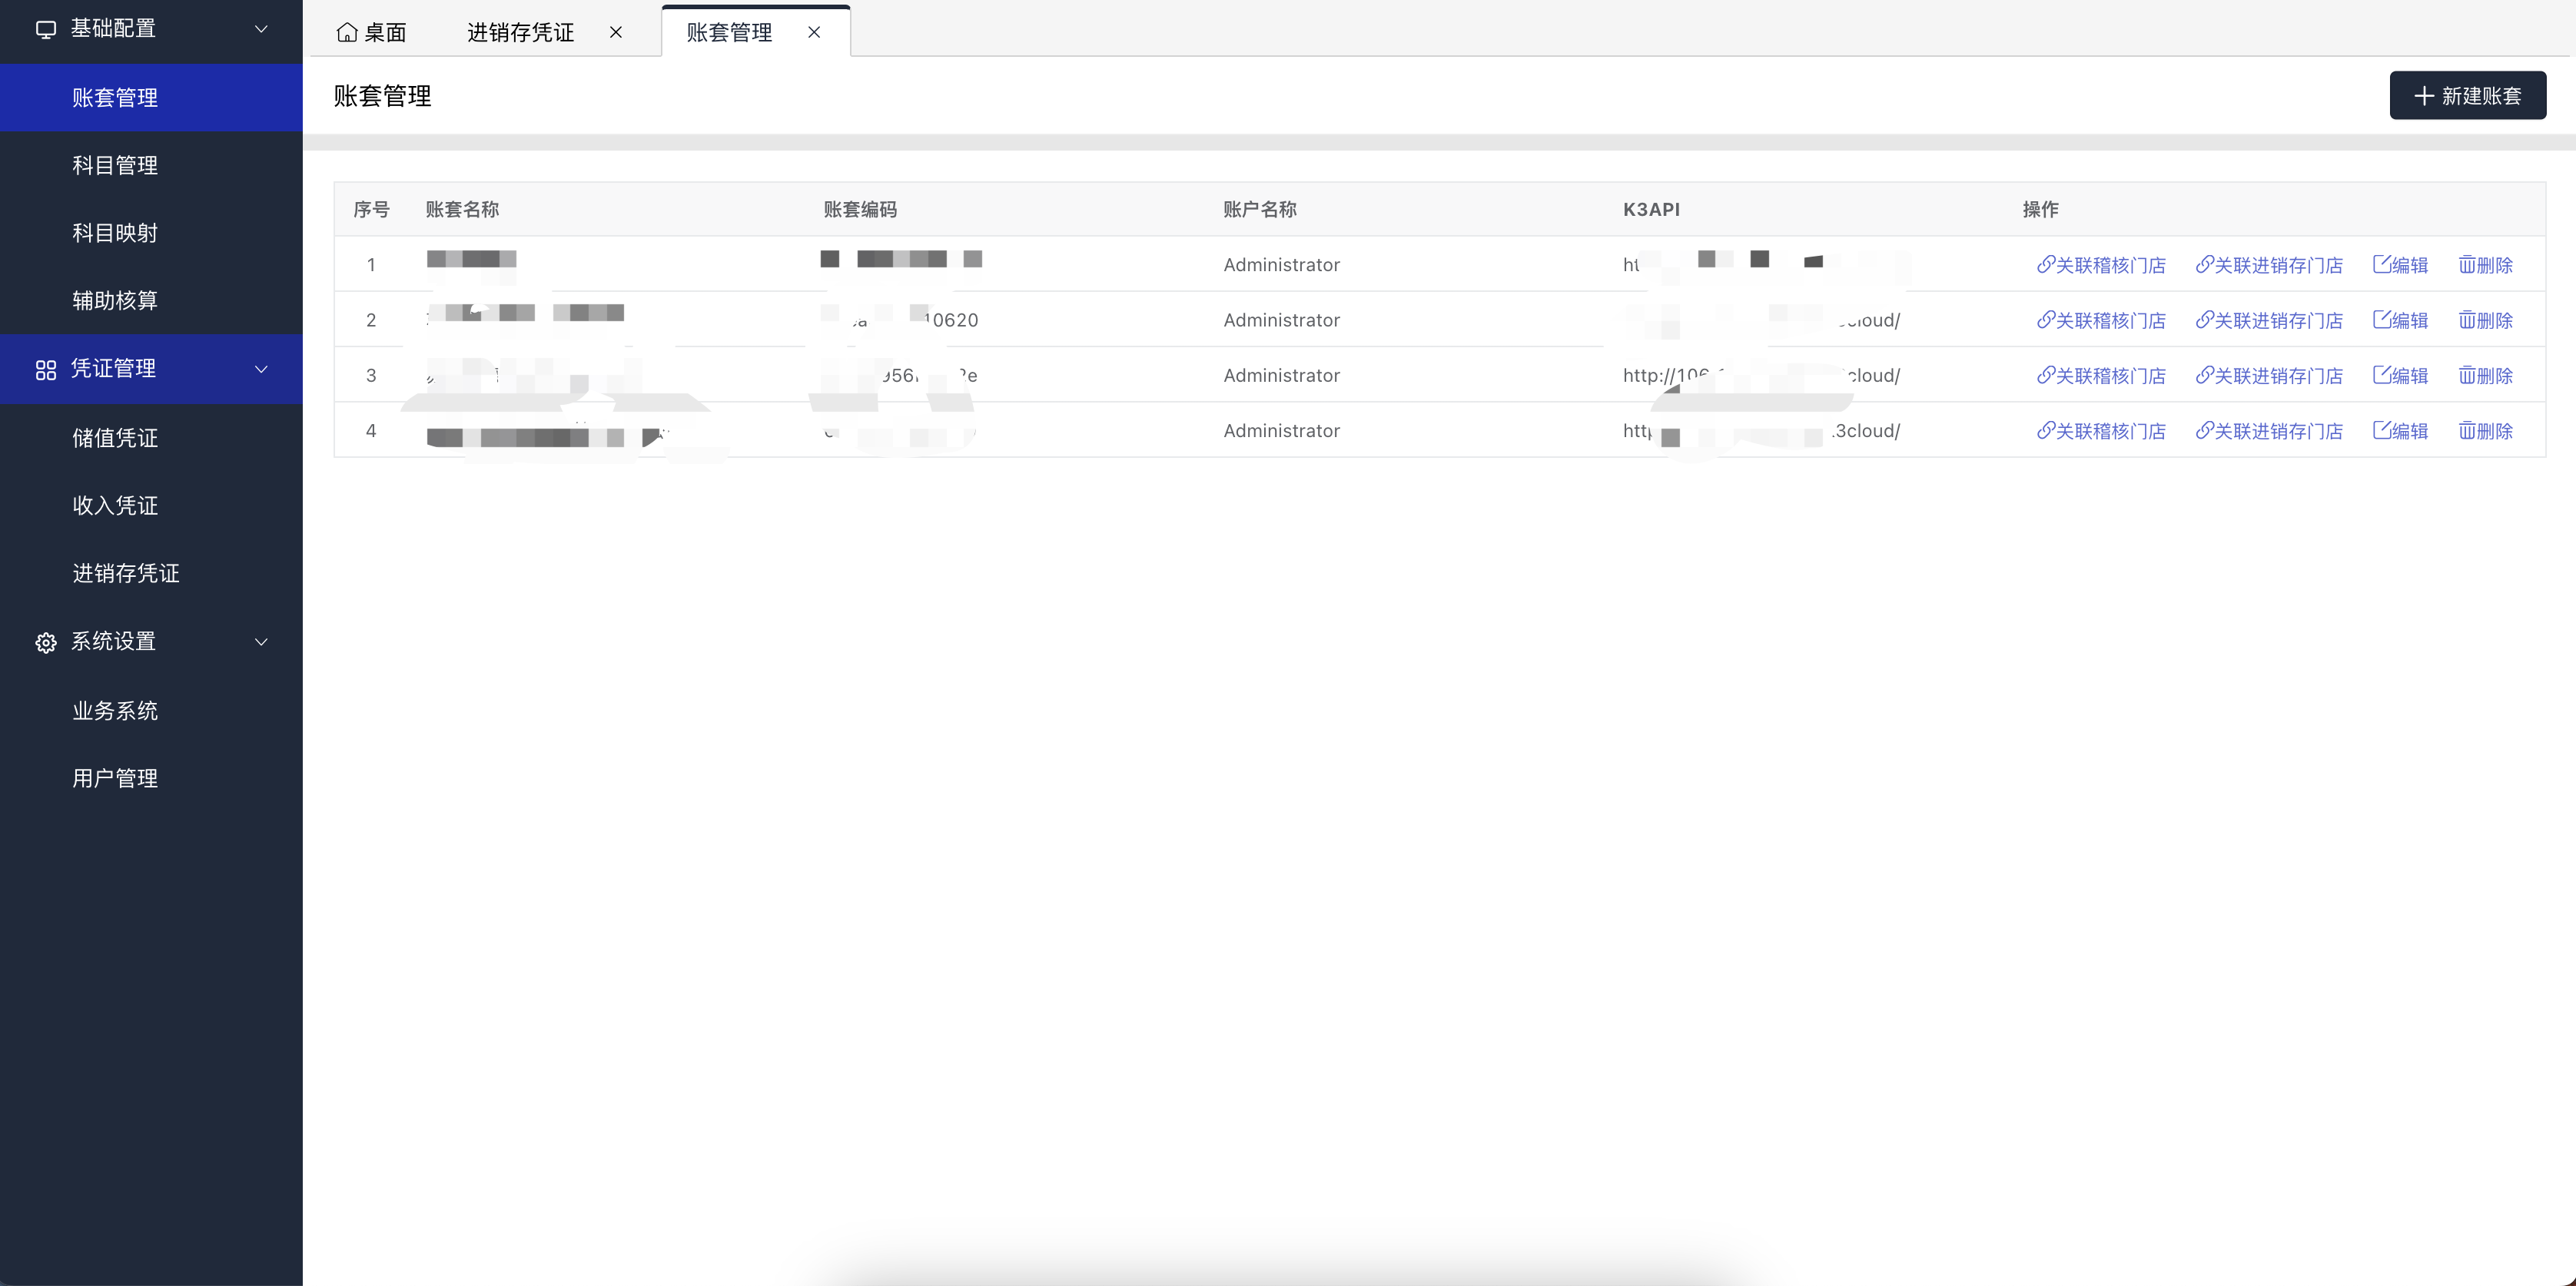Viewport: 2576px width, 1286px height.
Task: Click 关联稽核门店 in row 3
Action: 2101,375
